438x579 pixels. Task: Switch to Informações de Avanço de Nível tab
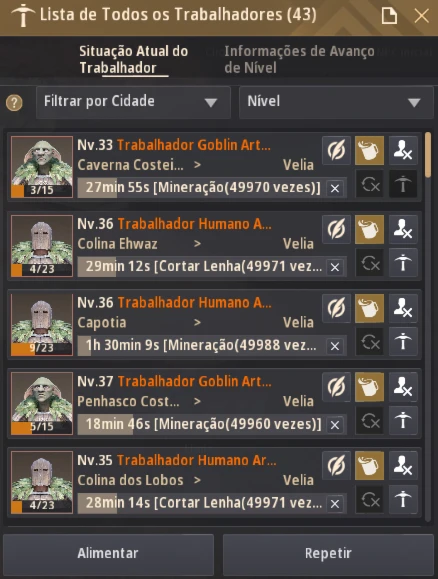point(299,59)
